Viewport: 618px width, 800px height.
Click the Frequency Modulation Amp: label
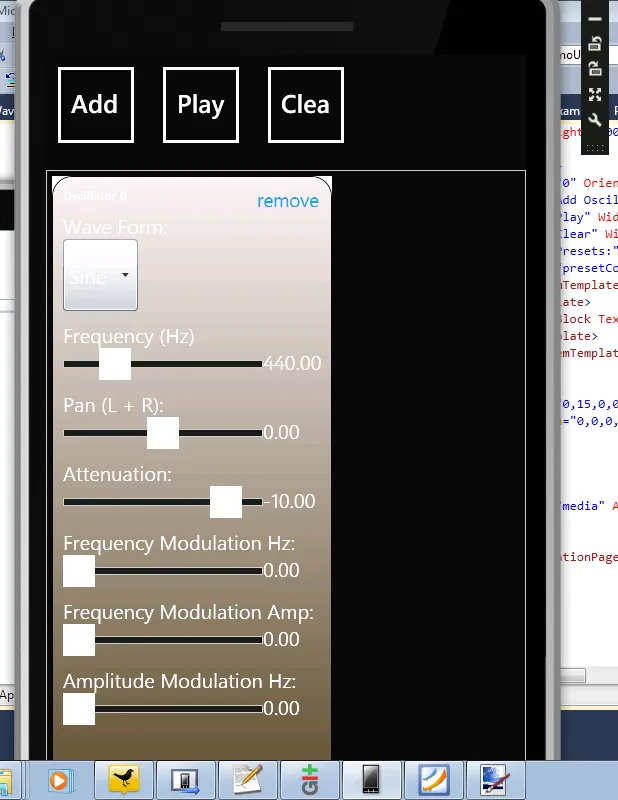pyautogui.click(x=188, y=612)
